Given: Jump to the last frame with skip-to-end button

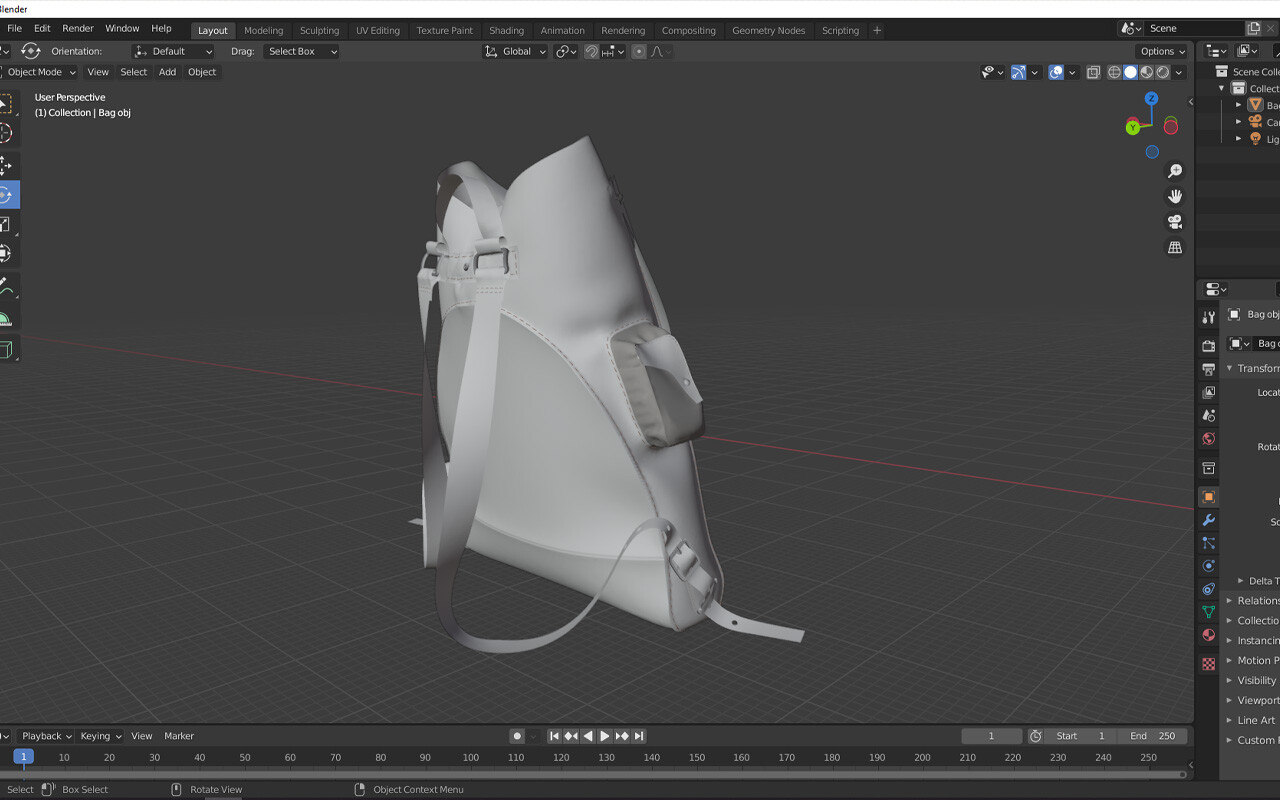Looking at the screenshot, I should tap(639, 736).
